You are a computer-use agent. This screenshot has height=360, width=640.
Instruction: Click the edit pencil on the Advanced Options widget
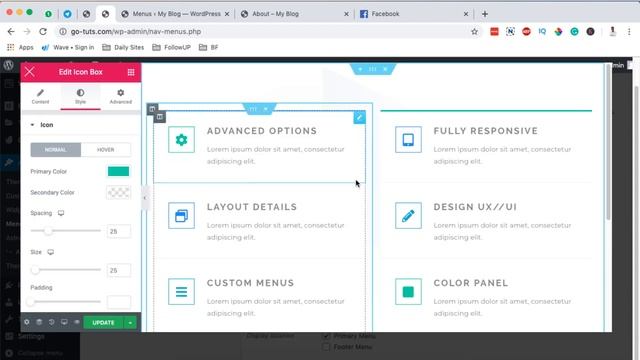click(x=359, y=118)
